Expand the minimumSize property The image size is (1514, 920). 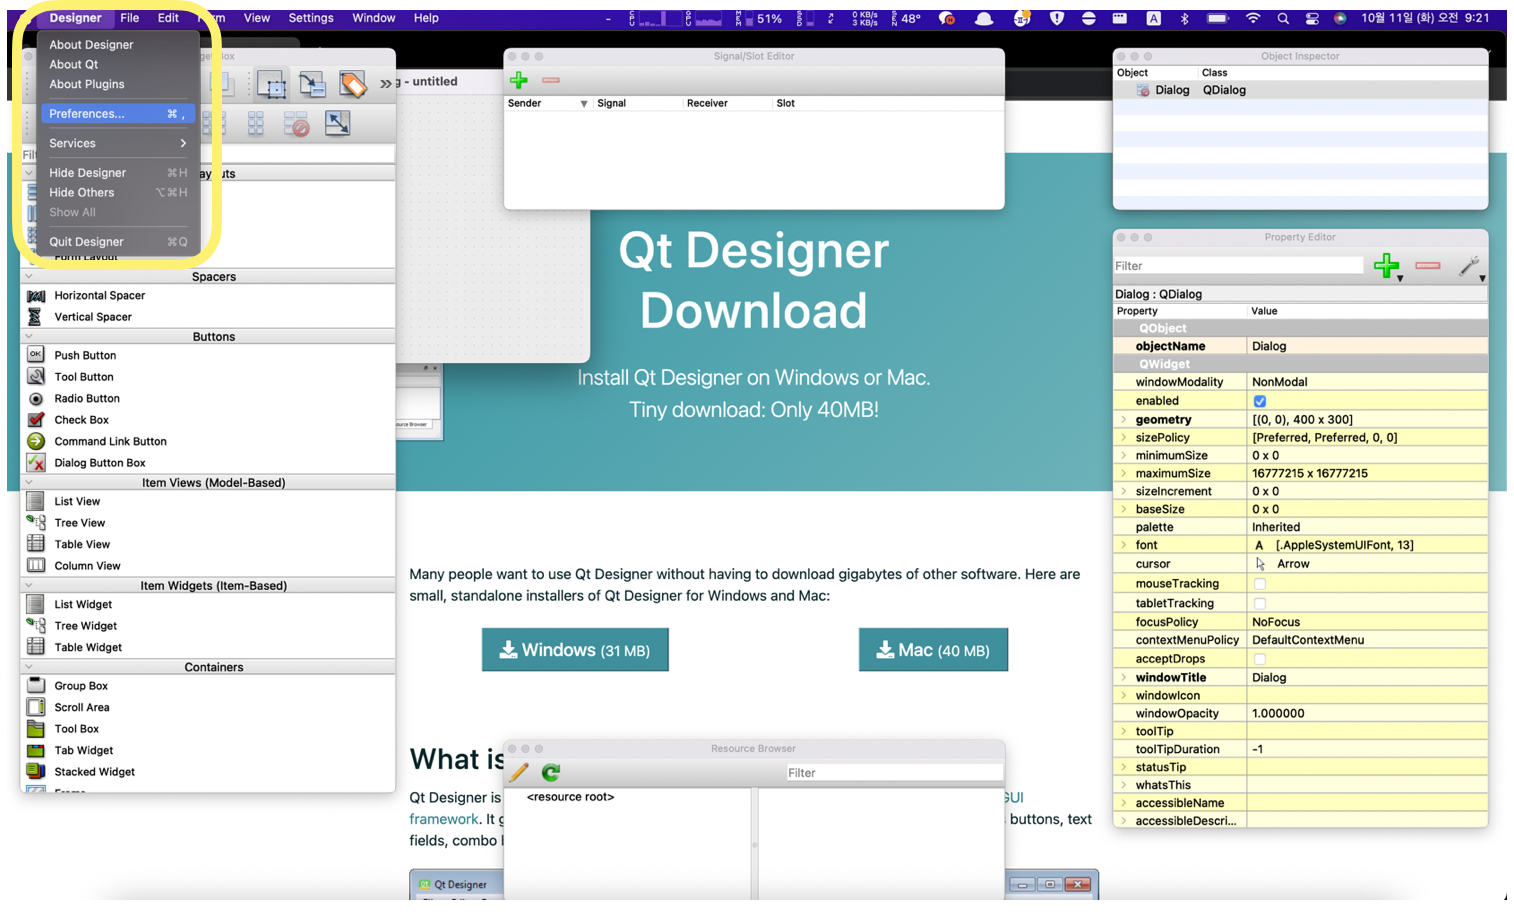tap(1123, 456)
